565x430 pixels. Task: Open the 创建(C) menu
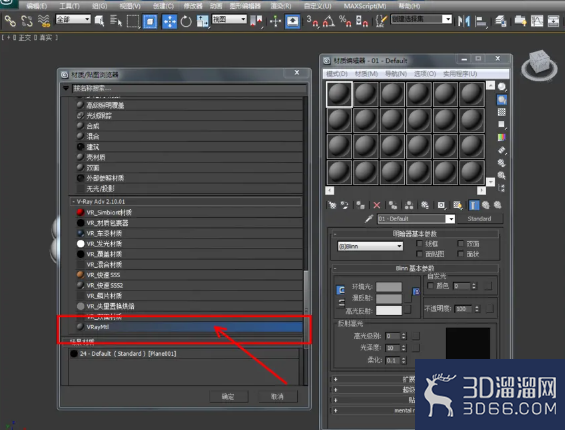pyautogui.click(x=163, y=6)
